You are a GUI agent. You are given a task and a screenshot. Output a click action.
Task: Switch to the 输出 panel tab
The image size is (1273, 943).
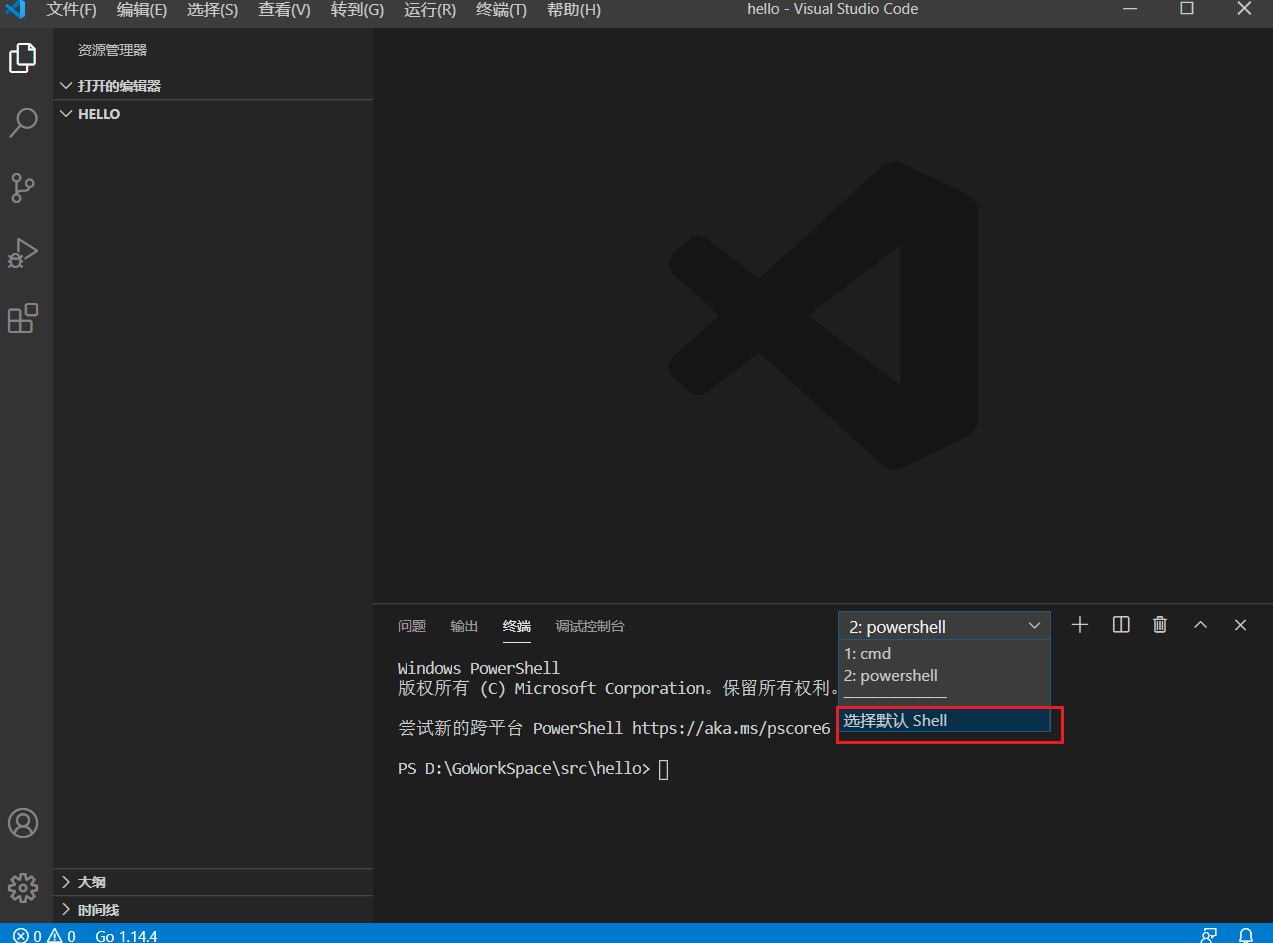click(x=464, y=626)
